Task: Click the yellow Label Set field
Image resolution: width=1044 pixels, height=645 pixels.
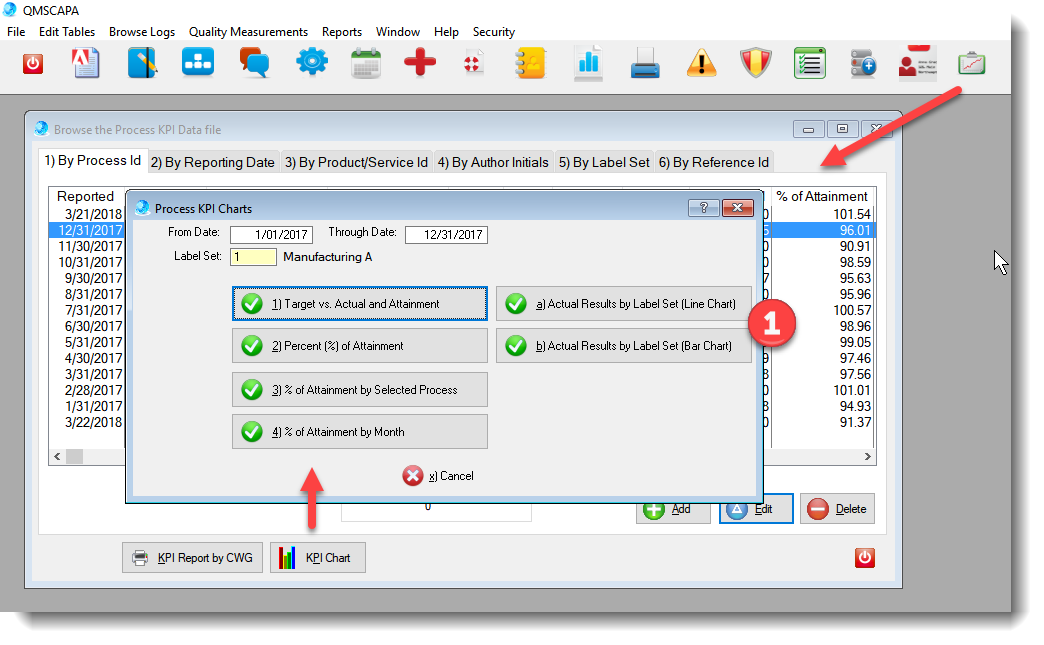Action: pyautogui.click(x=253, y=257)
